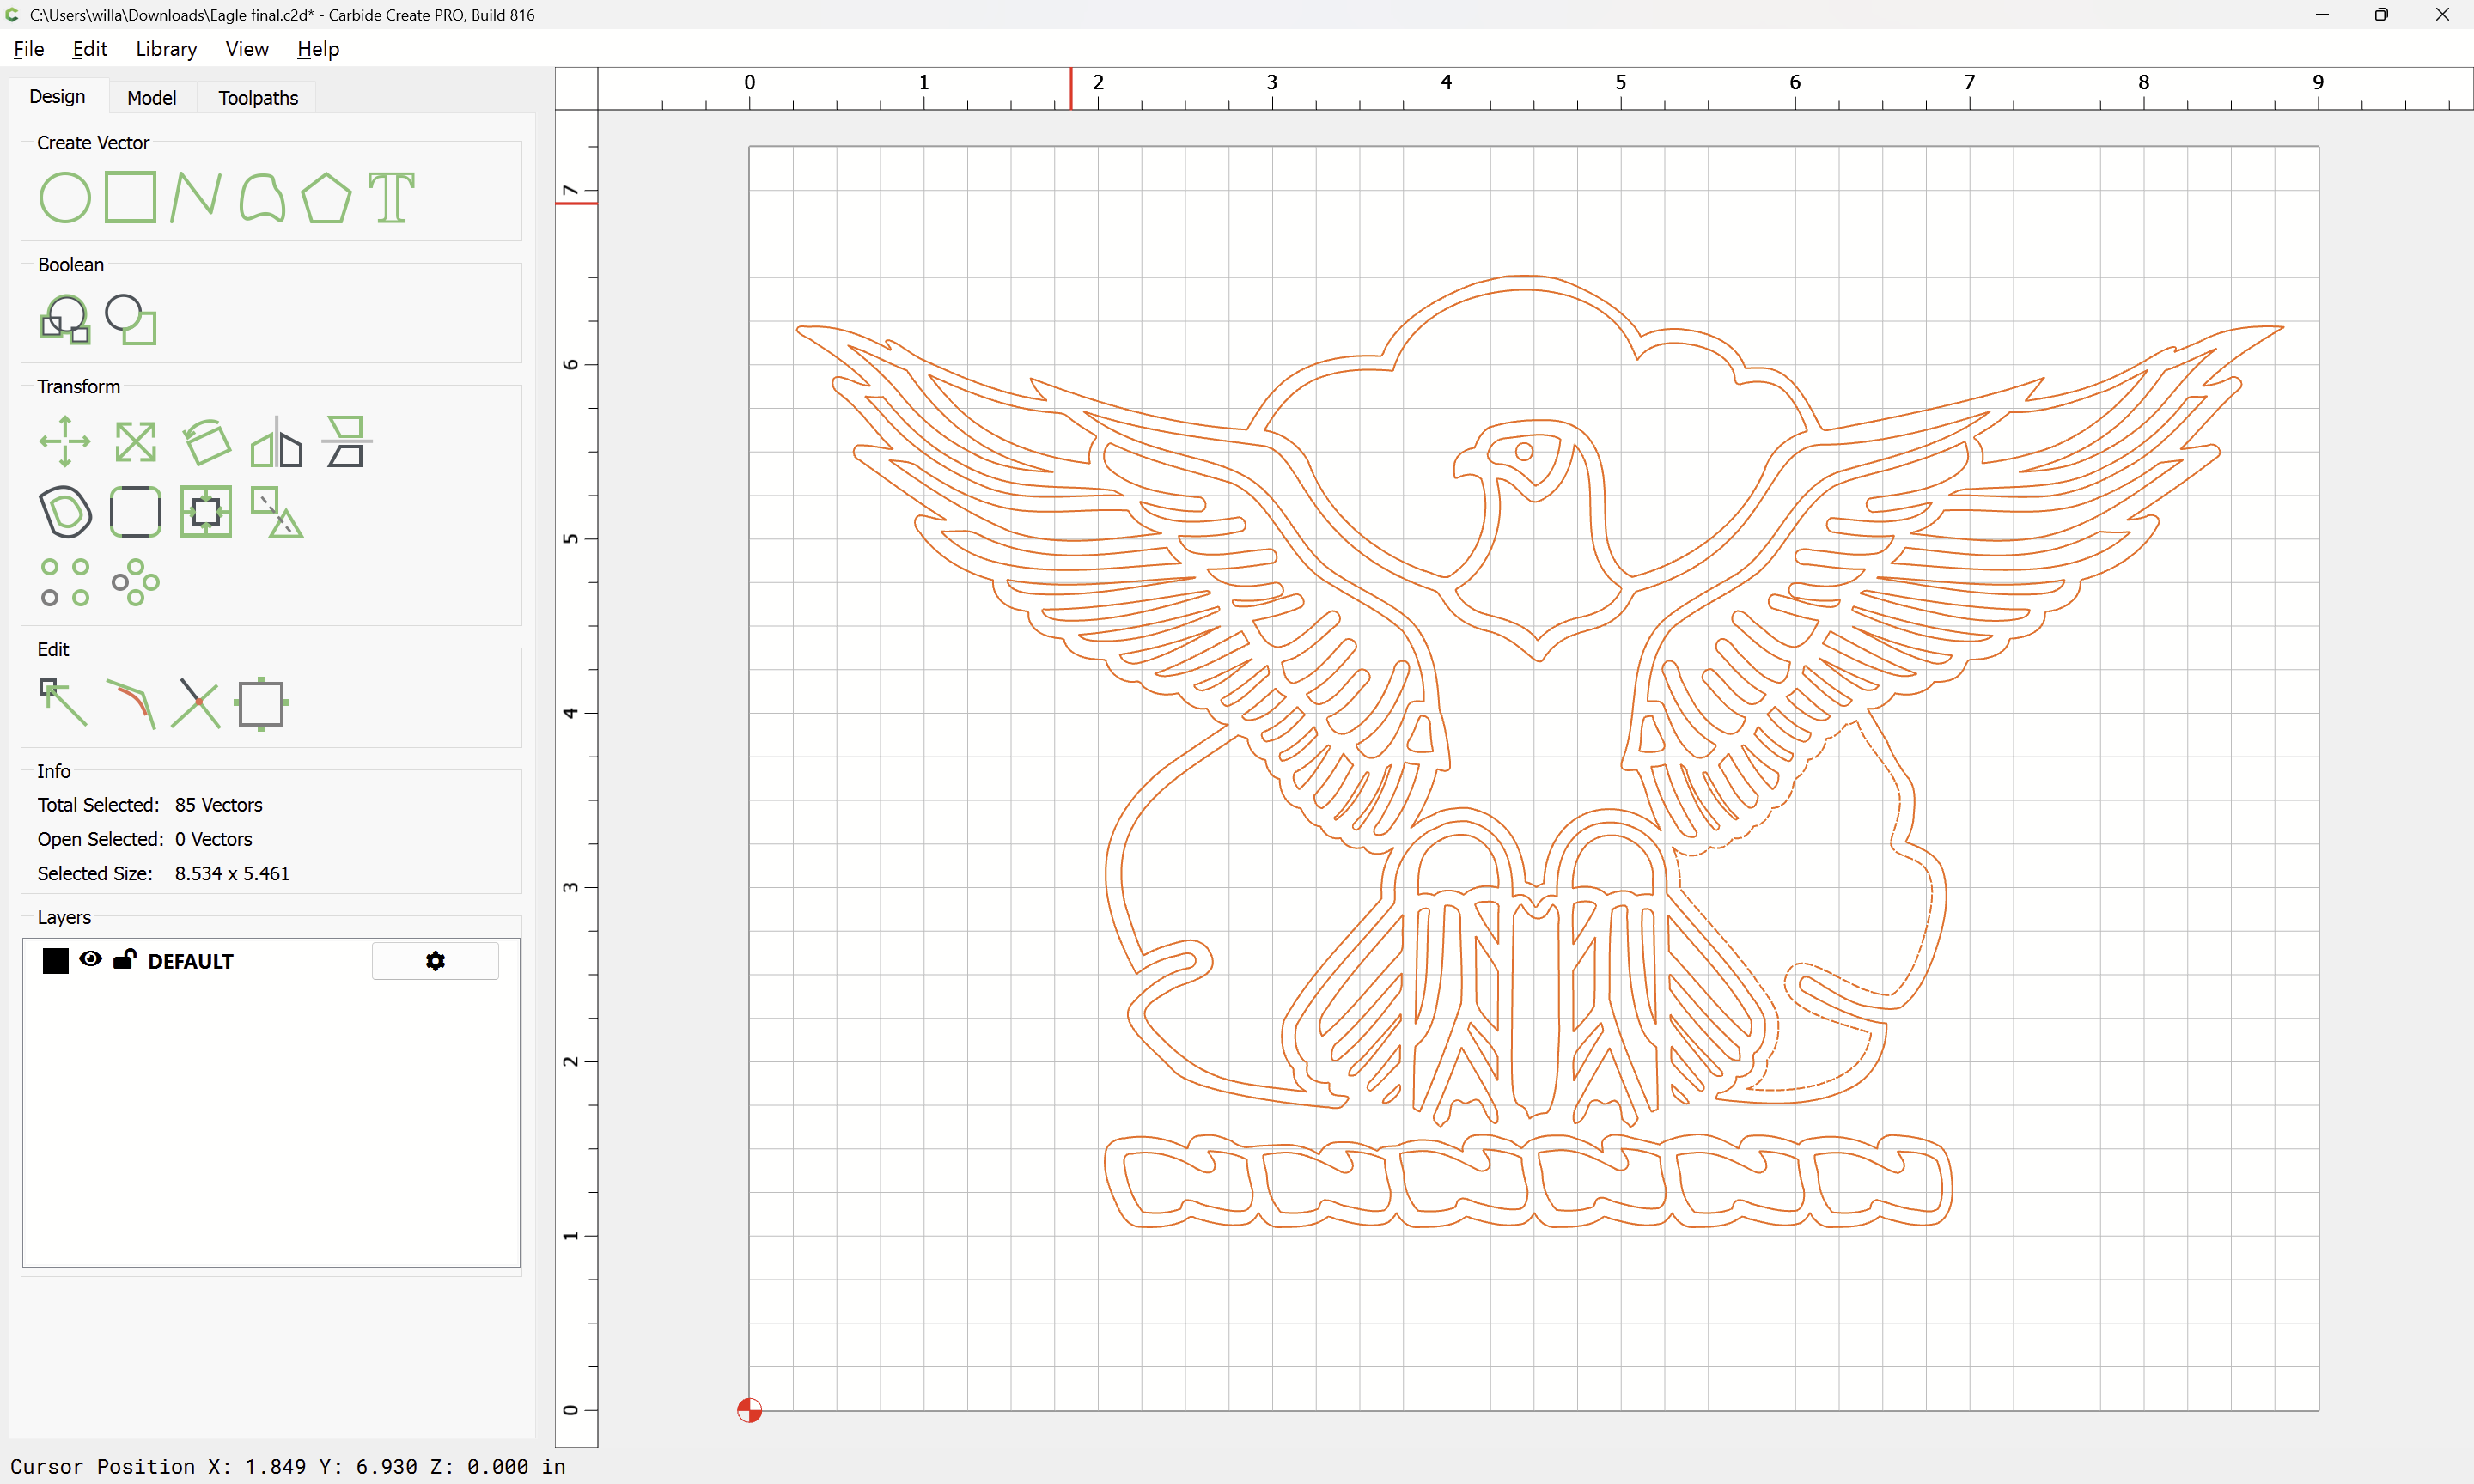
Task: Select the Polyline create vector tool
Action: pos(195,197)
